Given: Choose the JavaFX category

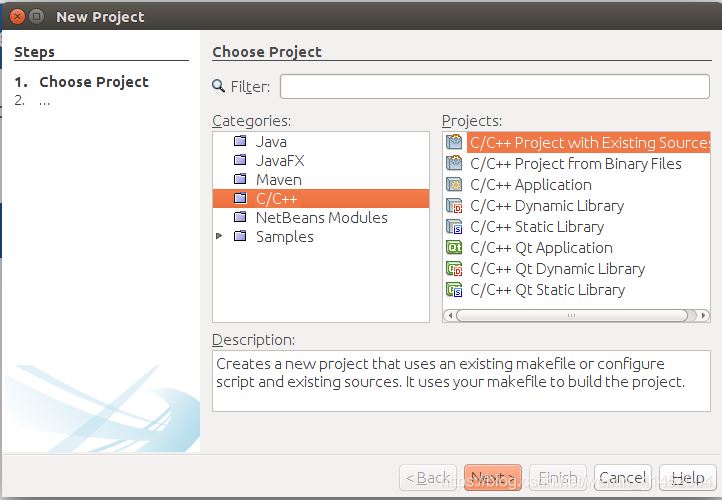Looking at the screenshot, I should click(279, 161).
